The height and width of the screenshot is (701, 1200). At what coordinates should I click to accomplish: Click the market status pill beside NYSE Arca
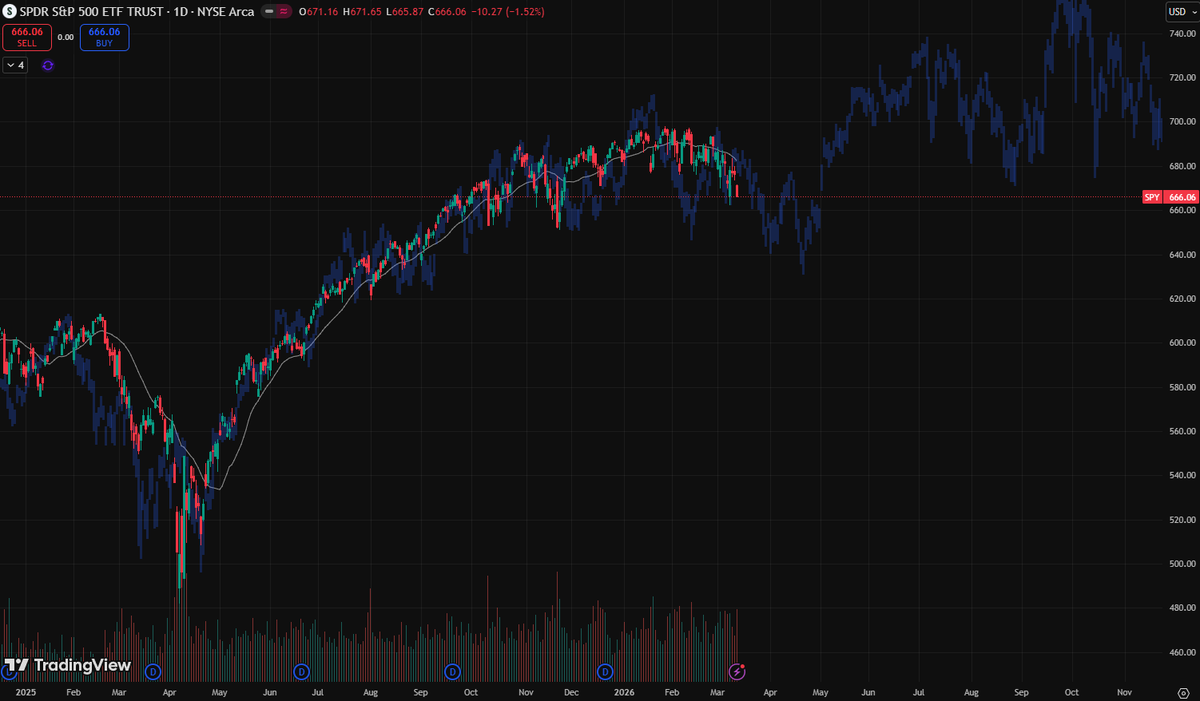pyautogui.click(x=276, y=11)
